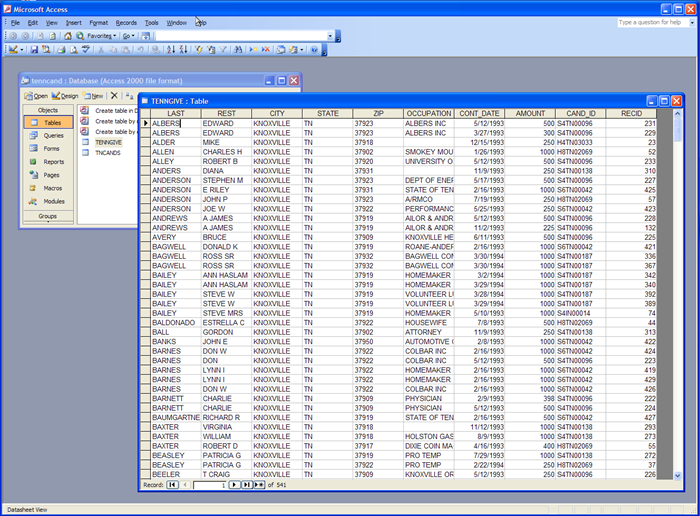Open the Go dropdown menu

pos(129,36)
